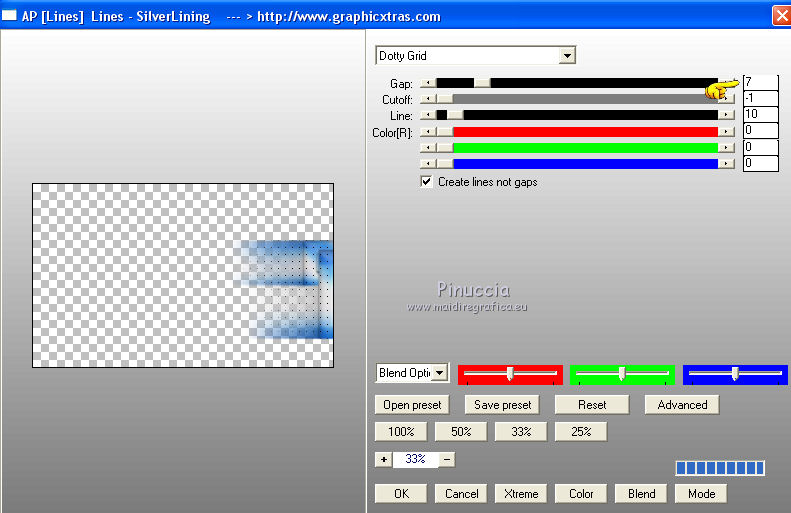Click the Cancel button
Viewport: 791px width, 513px height.
(x=461, y=494)
